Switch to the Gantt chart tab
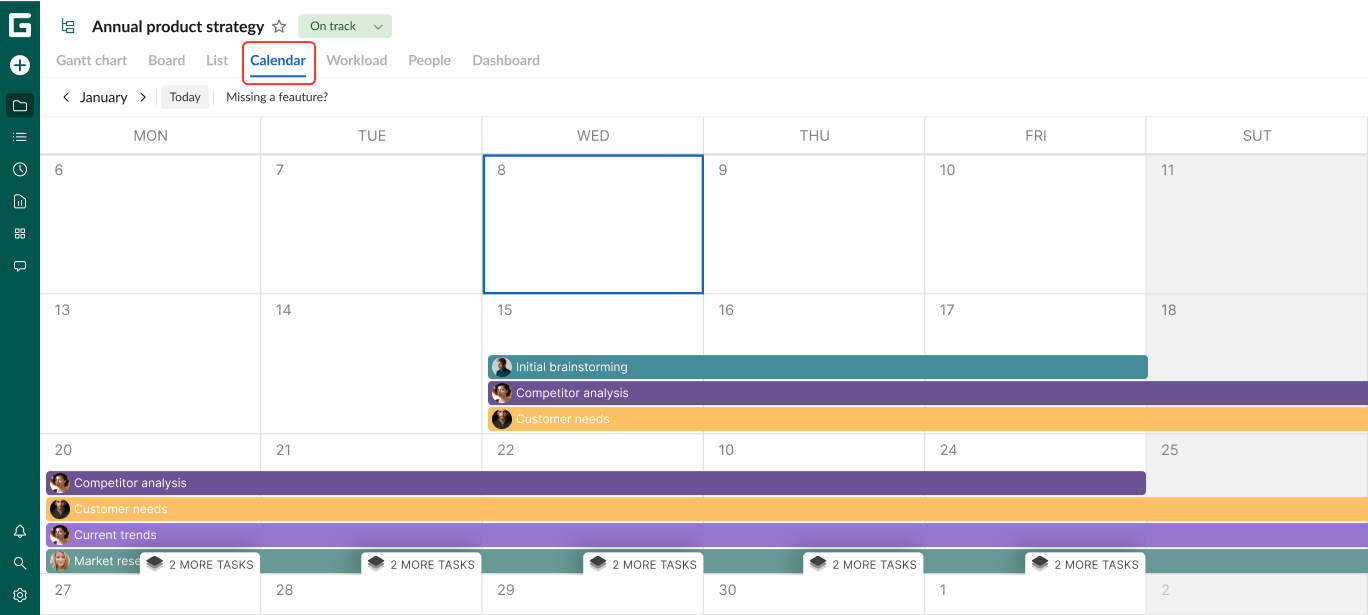 coord(92,60)
